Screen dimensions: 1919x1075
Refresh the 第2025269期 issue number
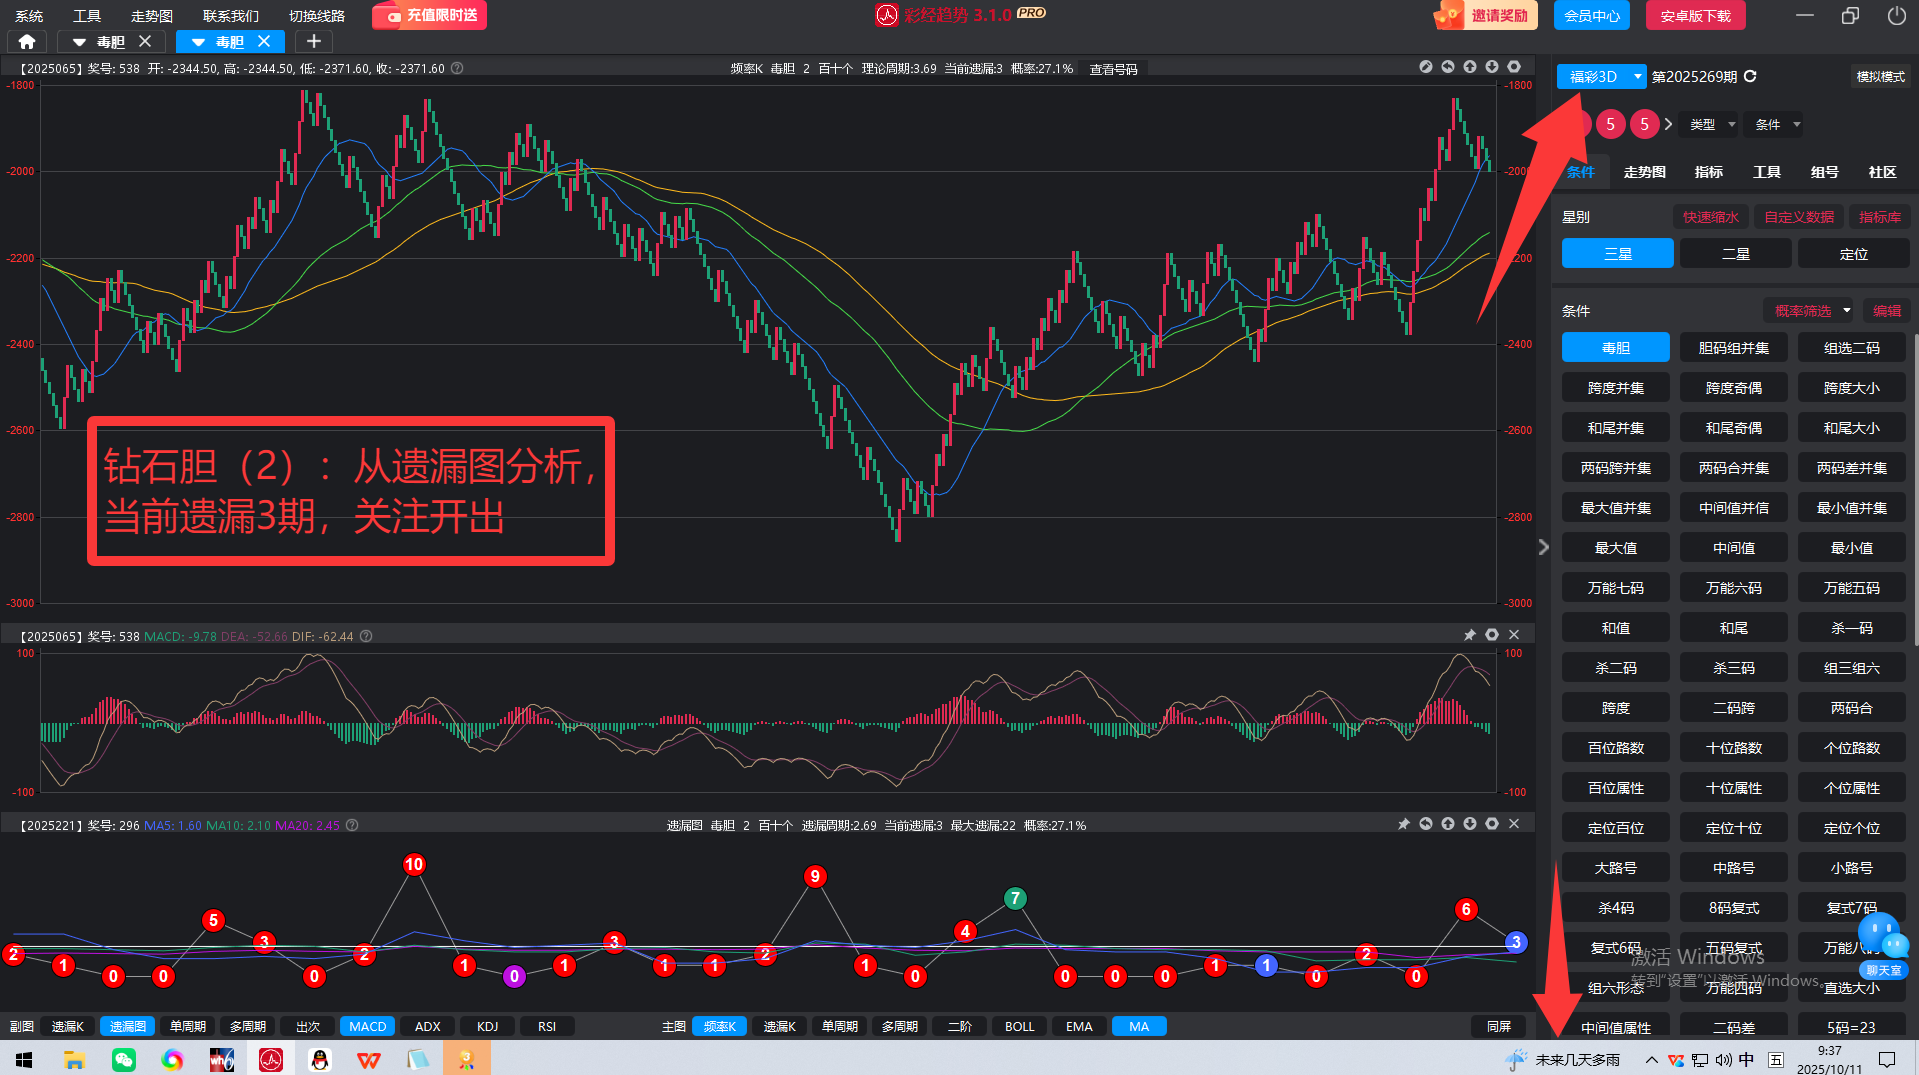pyautogui.click(x=1750, y=76)
